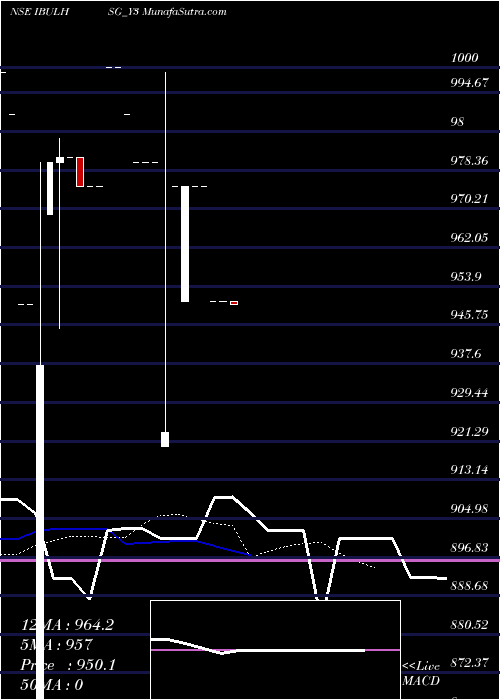Select the white candlestick body near 921
Screen dimensions: 500x700
pyautogui.click(x=165, y=439)
